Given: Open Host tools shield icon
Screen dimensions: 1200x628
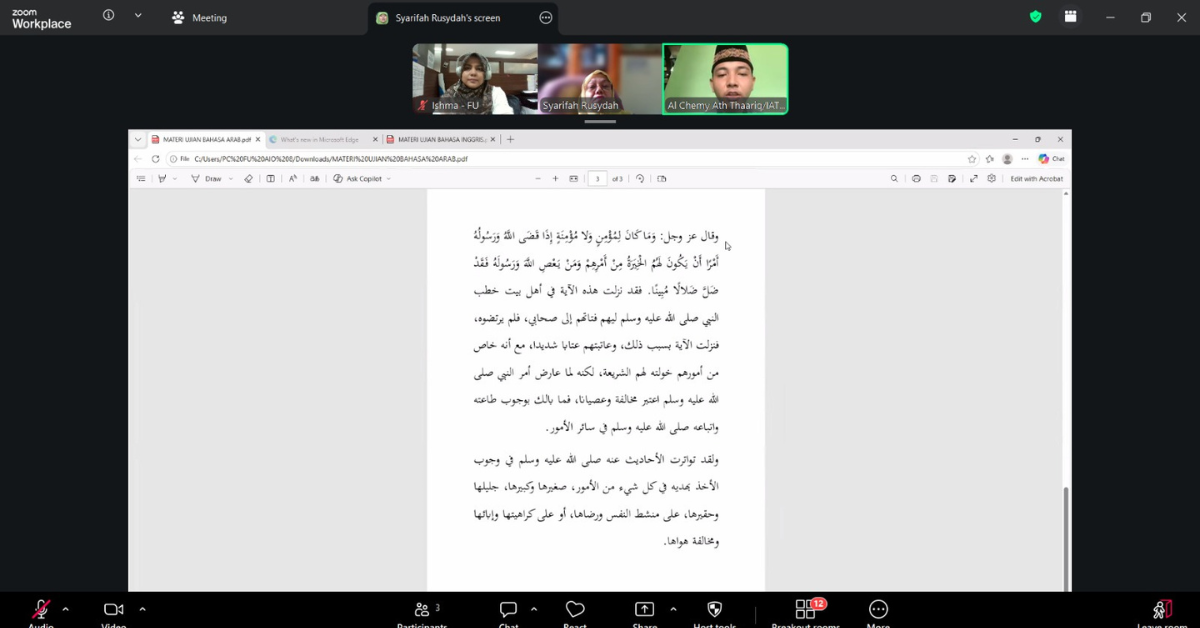Looking at the screenshot, I should 714,609.
